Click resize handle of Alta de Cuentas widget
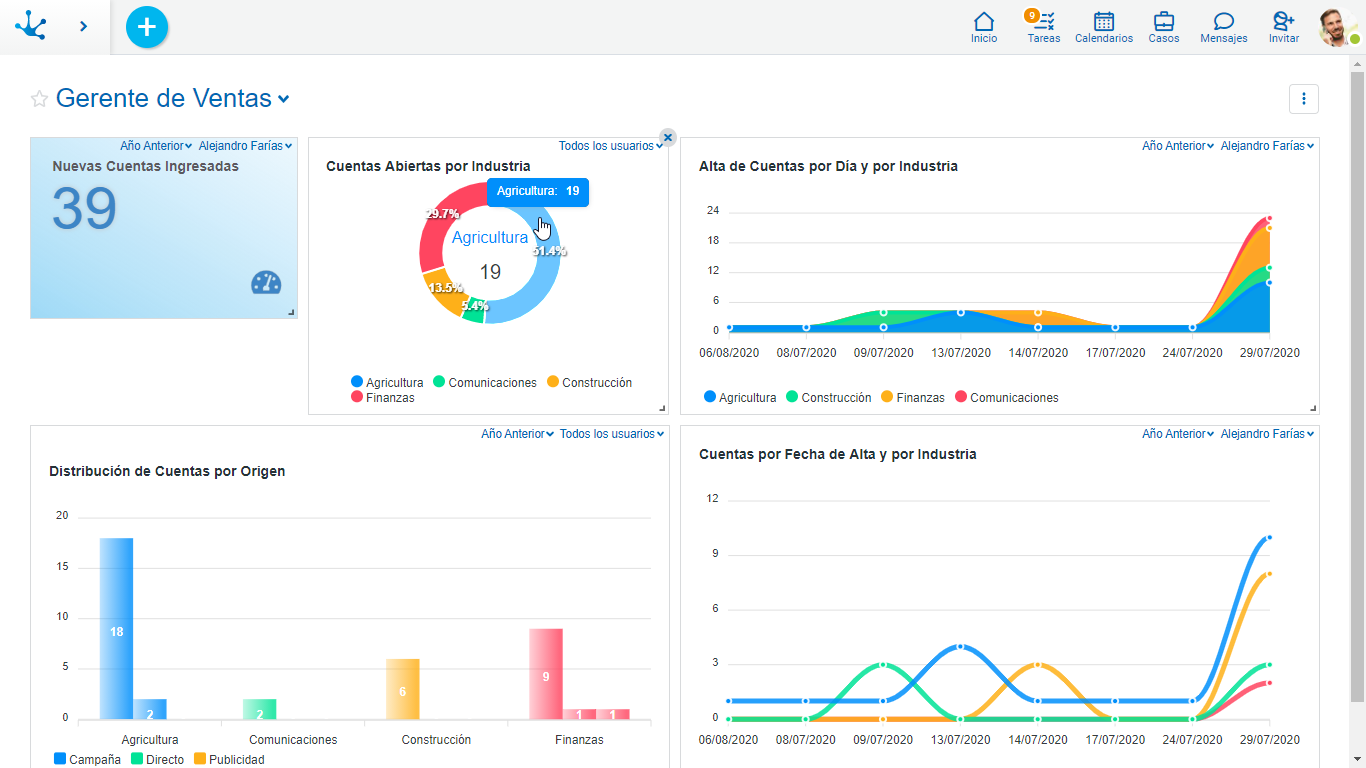 1313,408
